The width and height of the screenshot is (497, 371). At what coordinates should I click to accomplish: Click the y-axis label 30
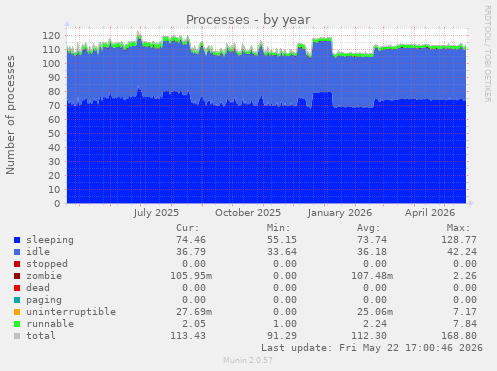pyautogui.click(x=54, y=162)
